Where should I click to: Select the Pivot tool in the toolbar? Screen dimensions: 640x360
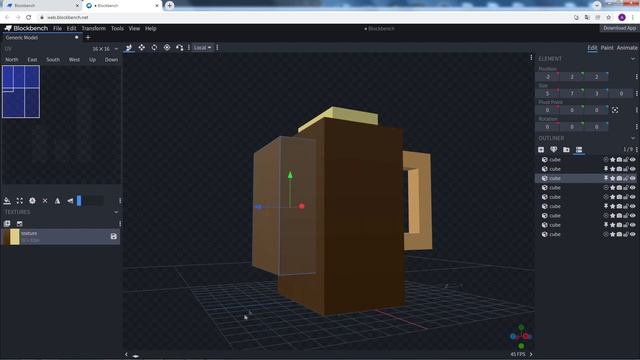tap(167, 48)
